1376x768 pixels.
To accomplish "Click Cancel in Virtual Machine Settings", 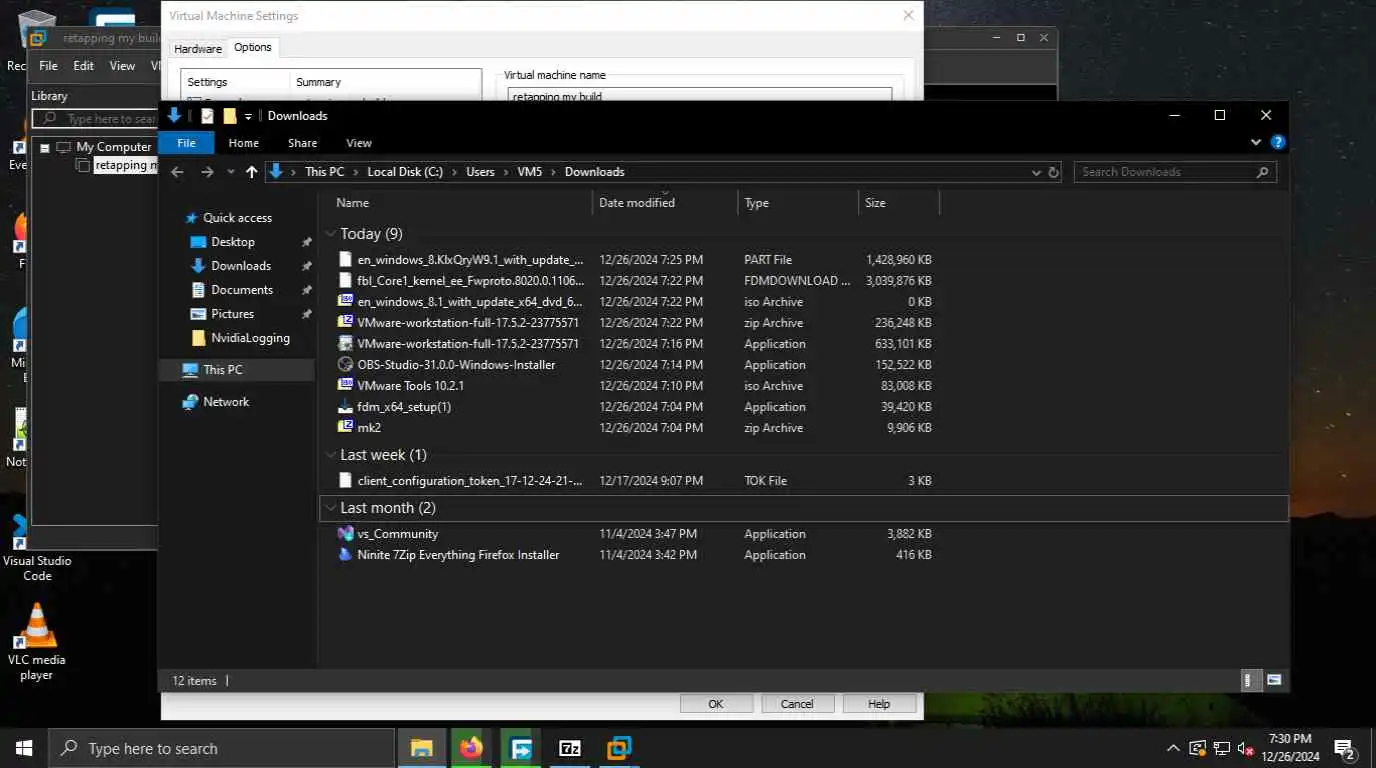I will tap(797, 704).
